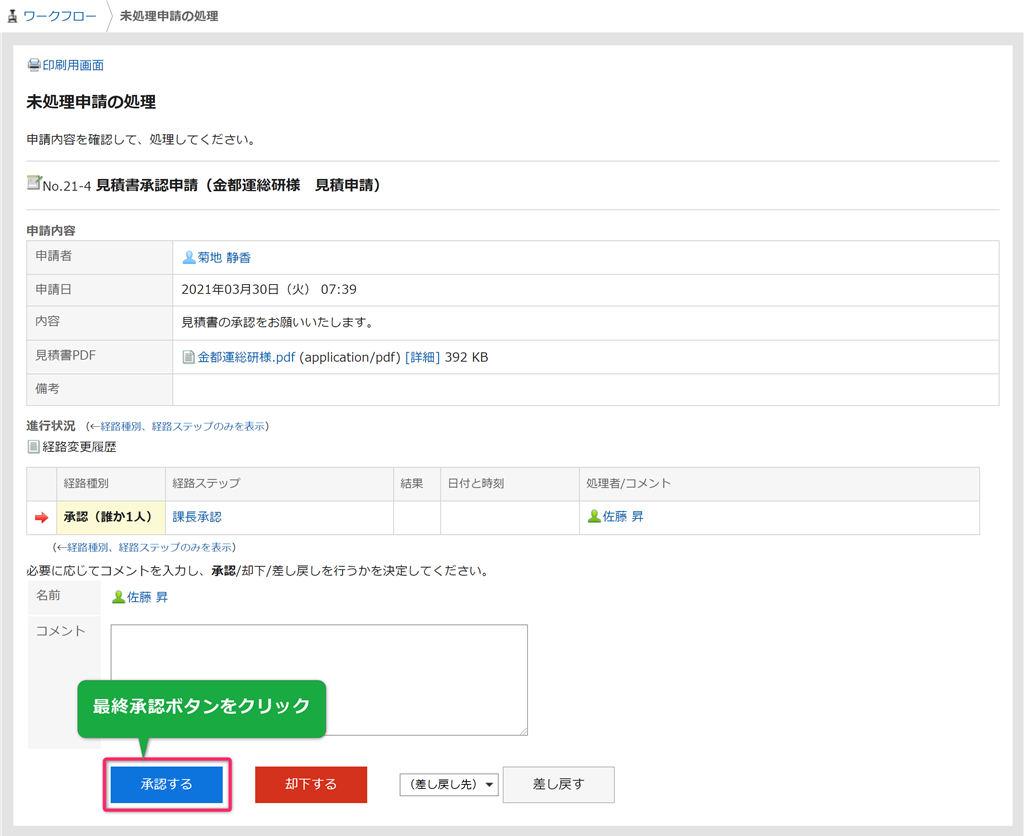Click the request title 見積書承認申請（金都運総研様 見積申請）
The width and height of the screenshot is (1024, 836).
click(238, 185)
